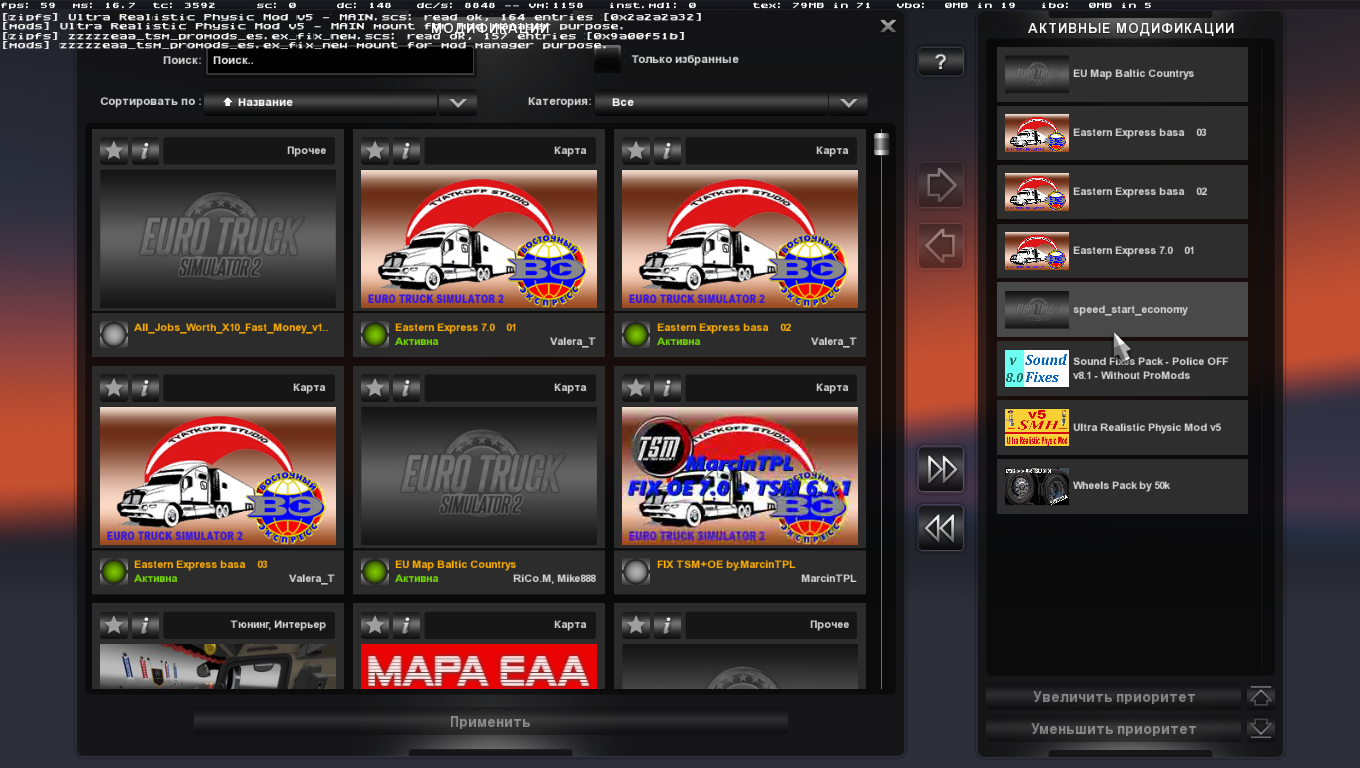Click the All_Jobs_Worth_X10 mod thumbnail image
This screenshot has width=1360, height=768.
[x=218, y=239]
